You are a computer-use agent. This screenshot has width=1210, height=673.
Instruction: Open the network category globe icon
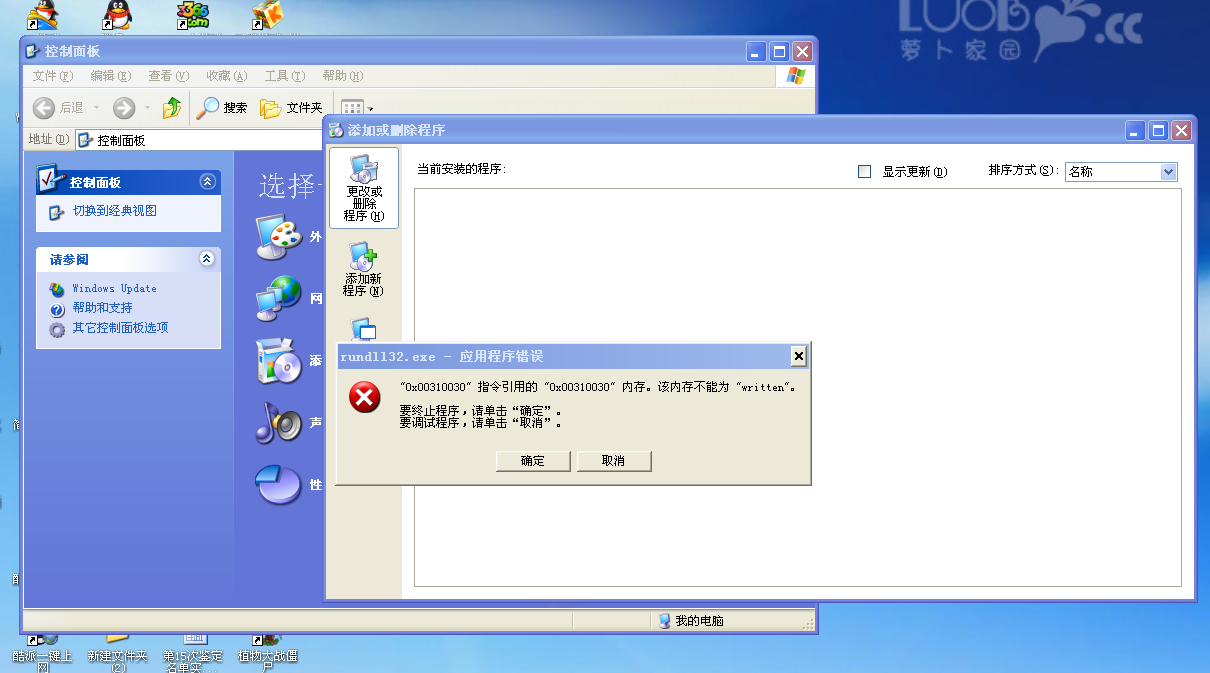pos(278,298)
